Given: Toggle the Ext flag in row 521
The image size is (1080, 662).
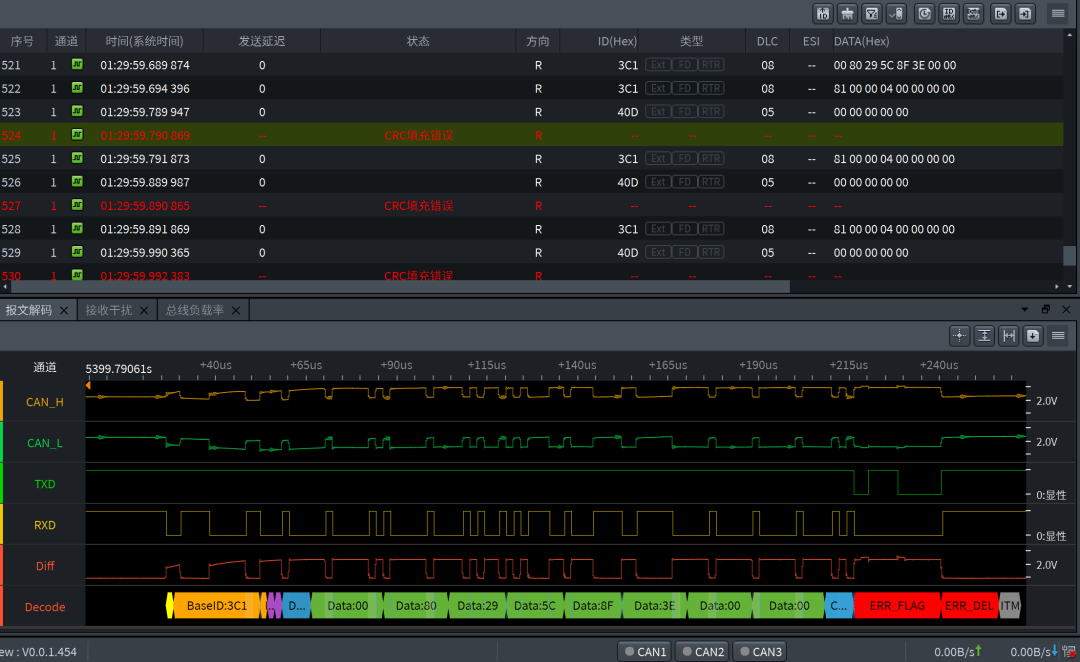Looking at the screenshot, I should 658,65.
